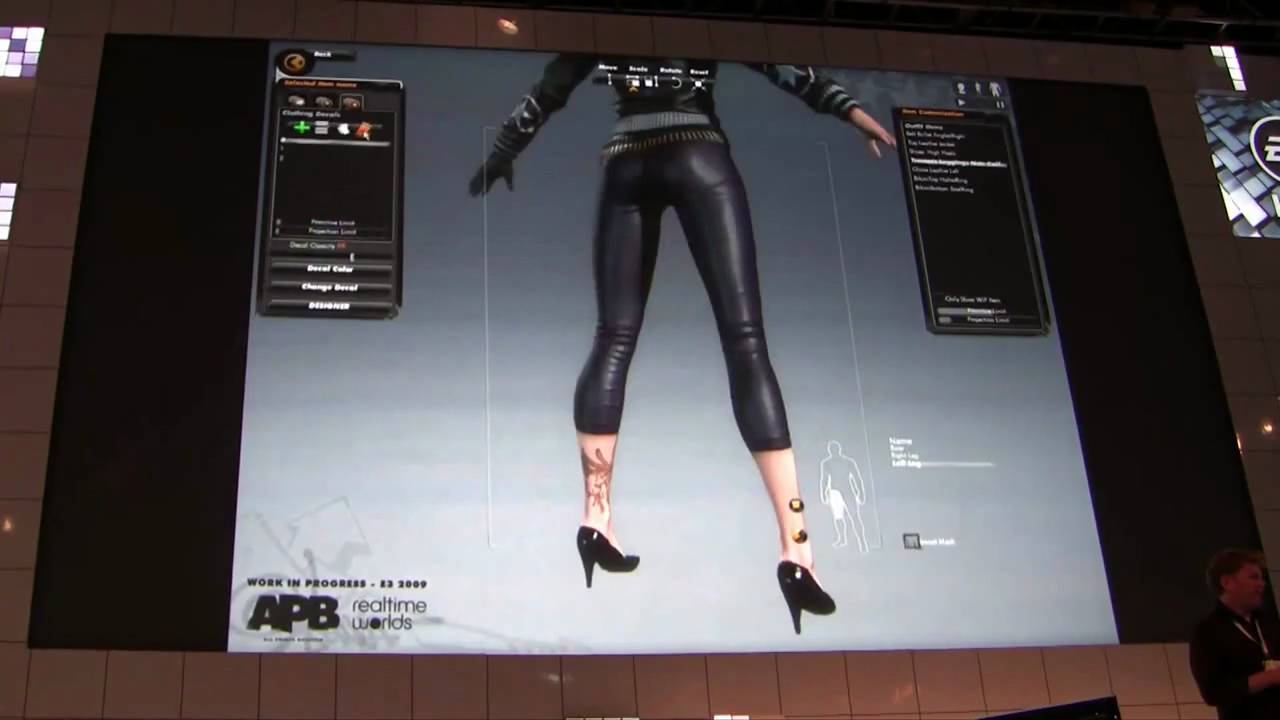
Task: Click the question mark help icon
Action: 961,88
